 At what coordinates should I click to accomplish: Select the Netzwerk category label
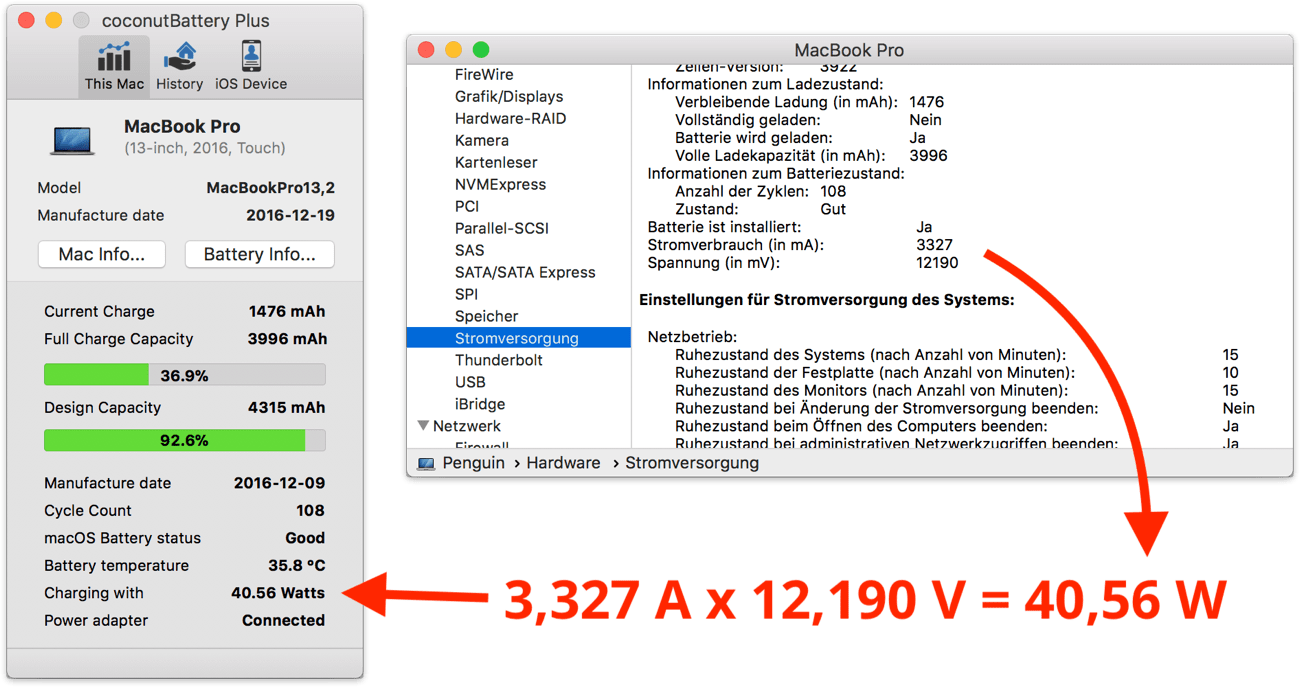[x=467, y=426]
